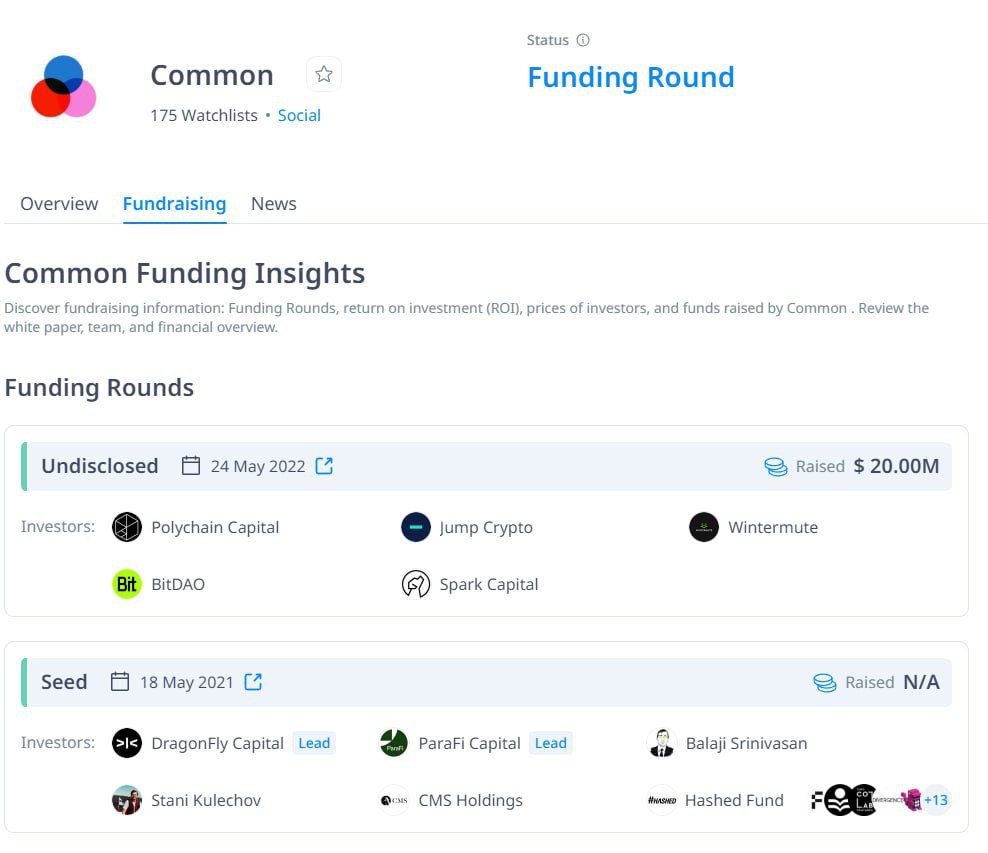Image resolution: width=988 pixels, height=853 pixels.
Task: Switch to the Overview tab
Action: click(x=59, y=203)
